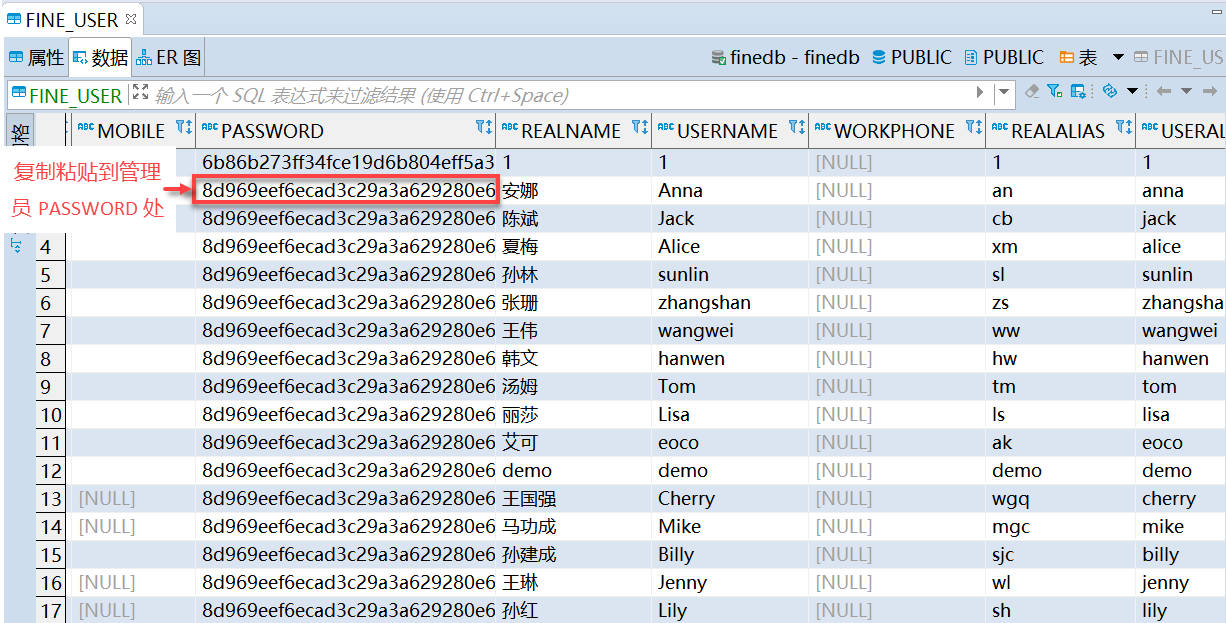Select the REALNAME cell 孙红
The height and width of the screenshot is (623, 1226).
click(x=574, y=610)
